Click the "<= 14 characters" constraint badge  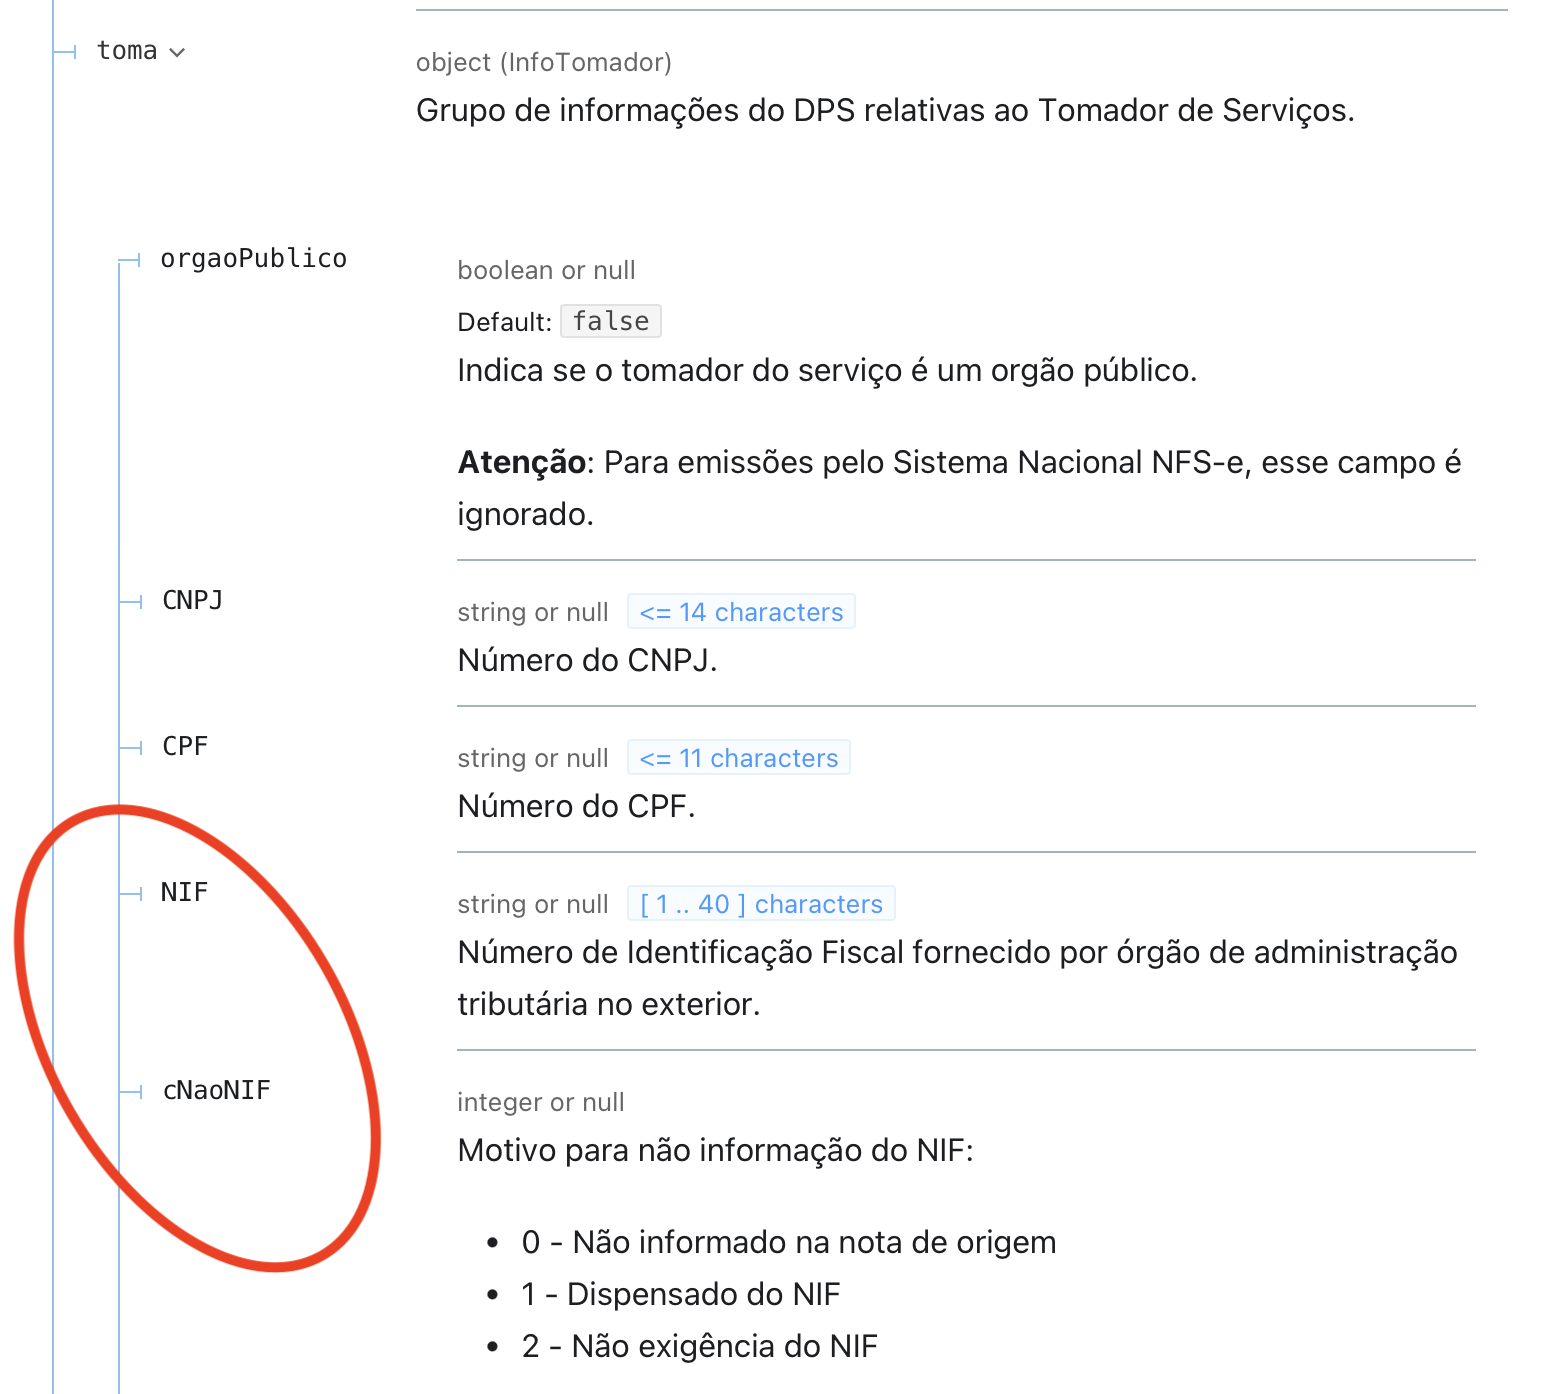(741, 612)
